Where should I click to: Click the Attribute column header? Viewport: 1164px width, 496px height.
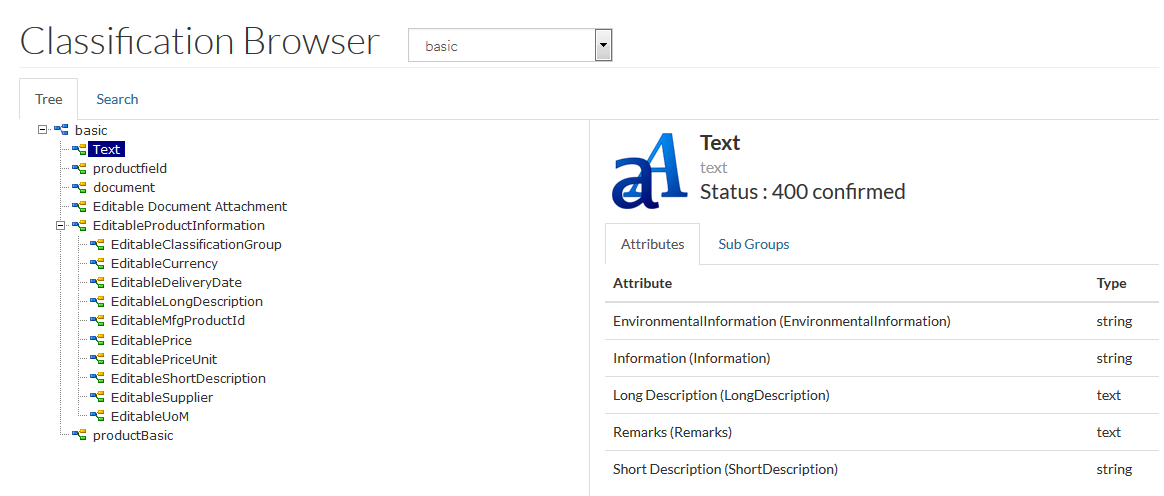[x=642, y=283]
